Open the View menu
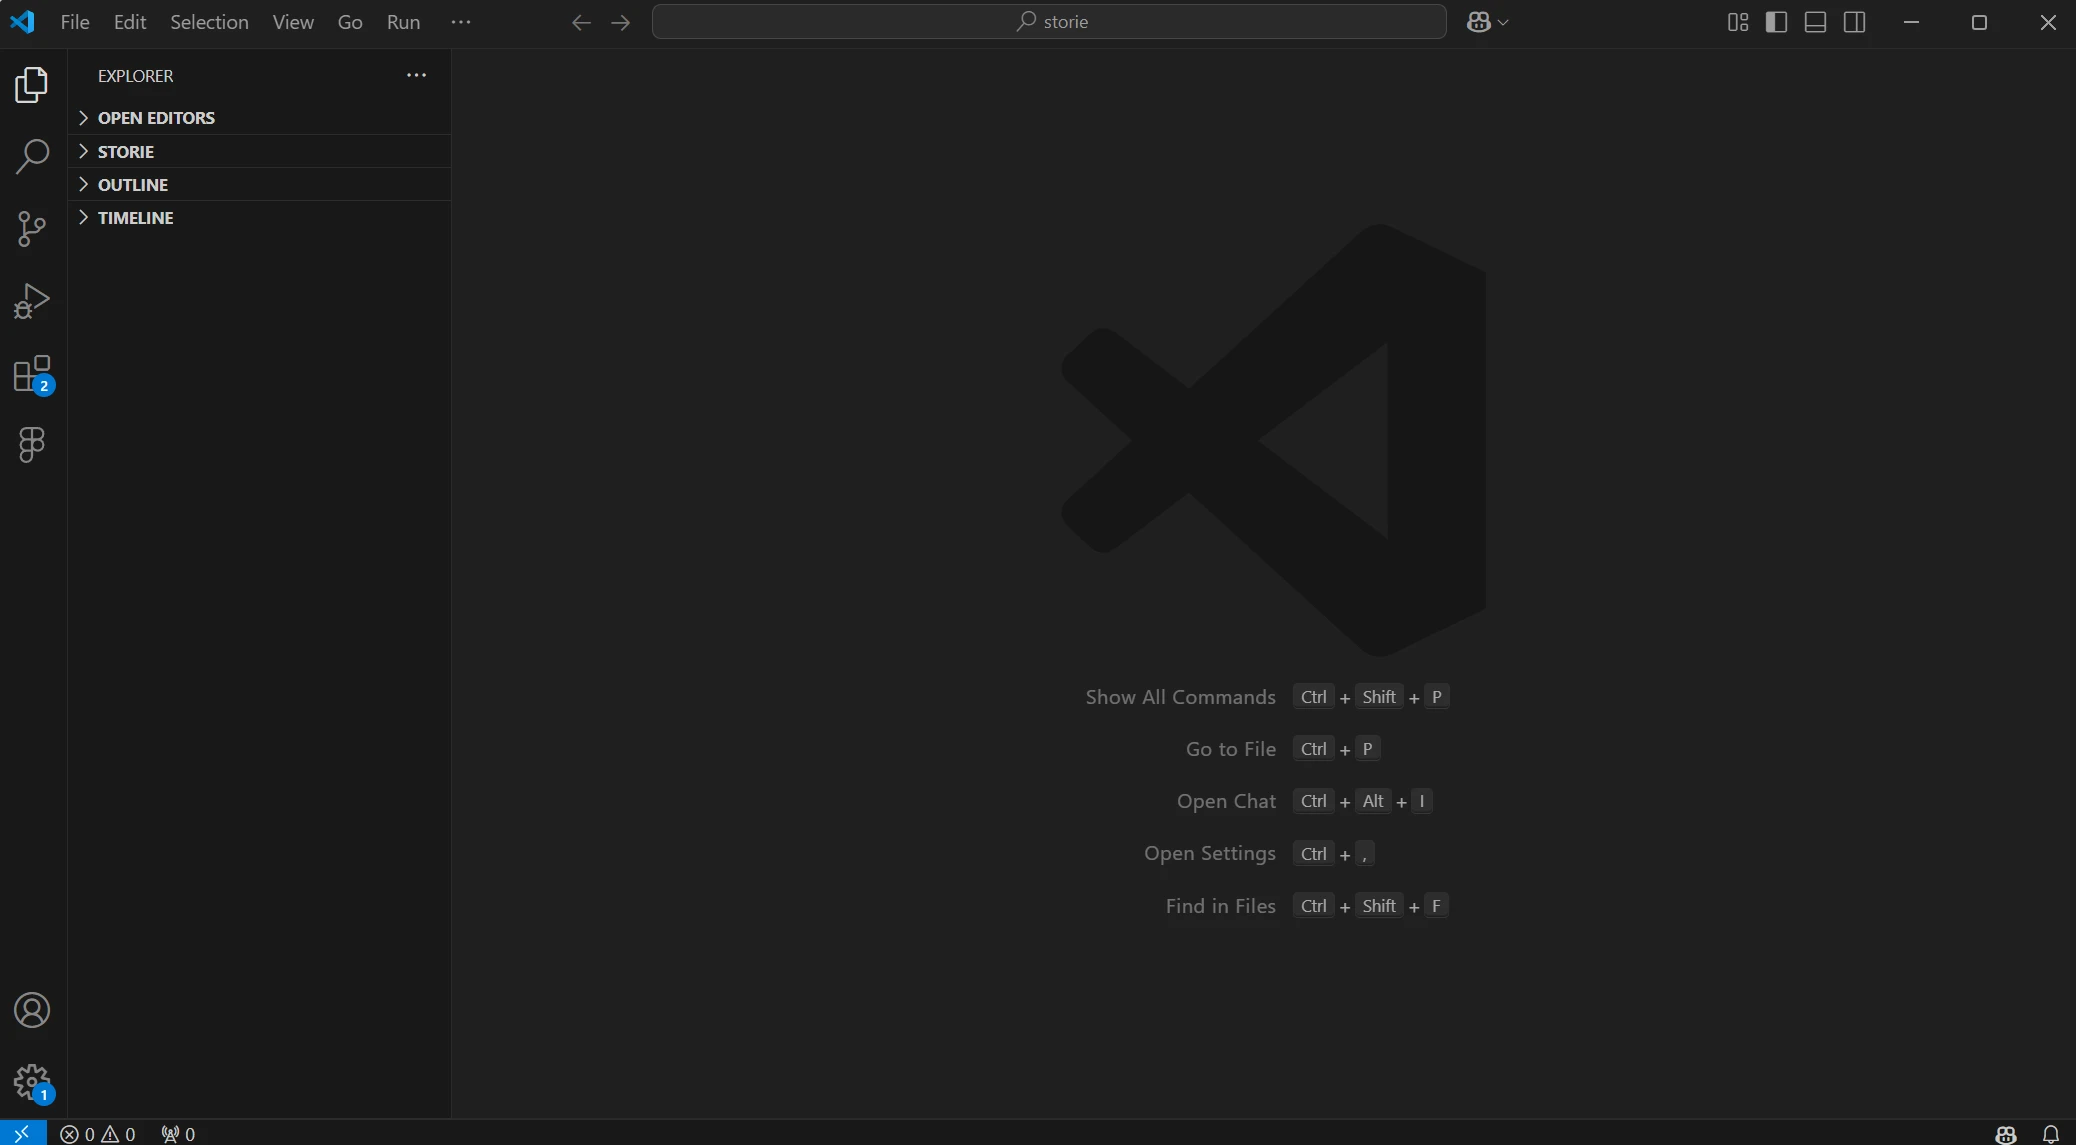Screen dimensions: 2076x1145 (293, 22)
